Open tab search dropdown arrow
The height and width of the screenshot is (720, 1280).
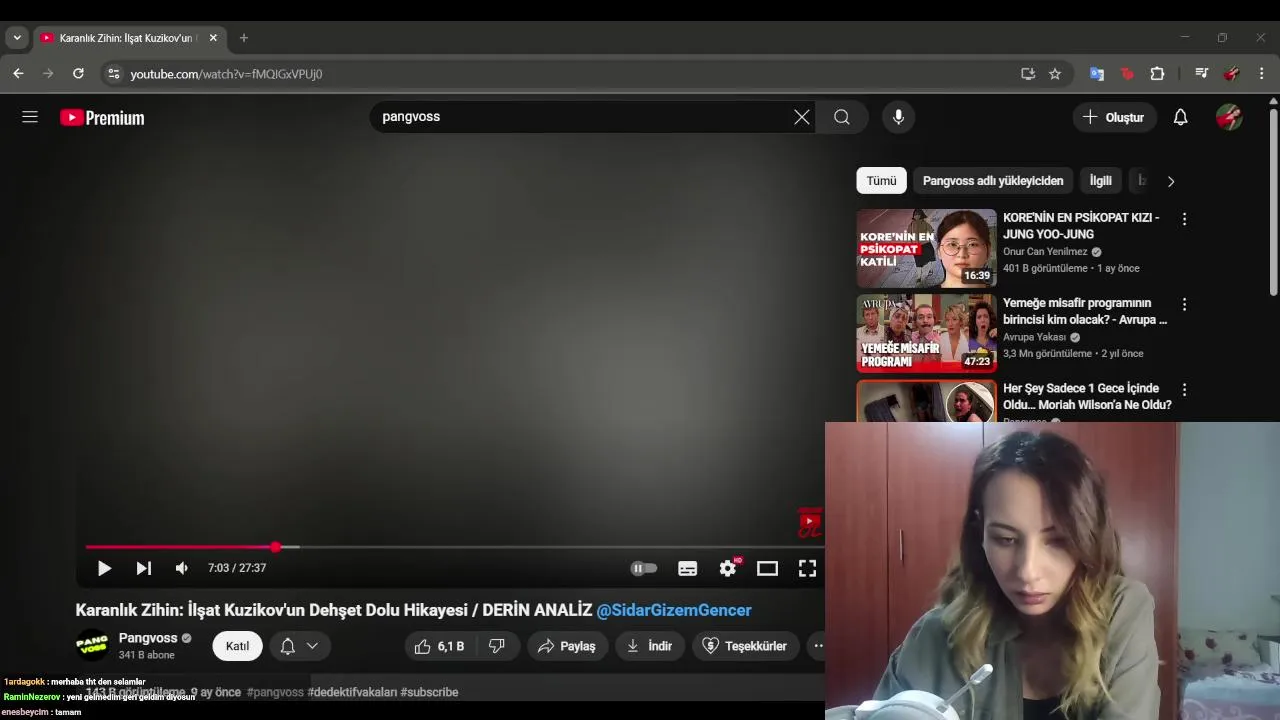click(x=17, y=38)
